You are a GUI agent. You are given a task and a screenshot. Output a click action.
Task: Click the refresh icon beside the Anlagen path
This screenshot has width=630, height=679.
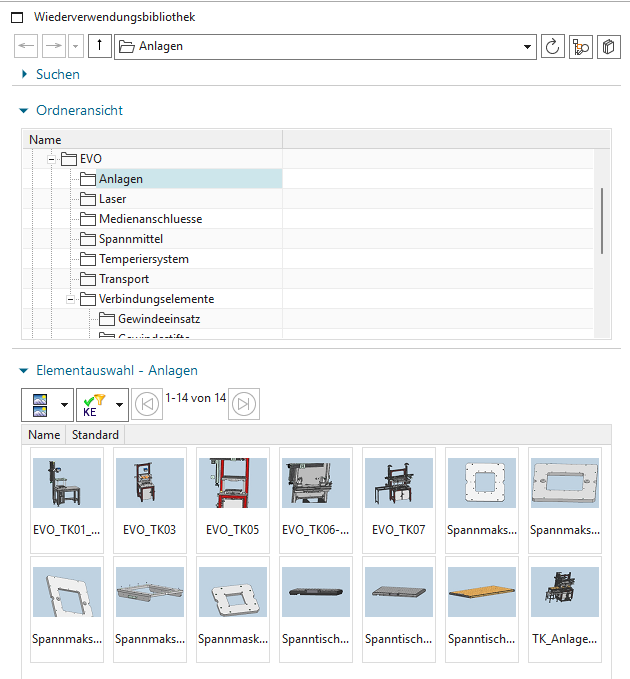[552, 46]
